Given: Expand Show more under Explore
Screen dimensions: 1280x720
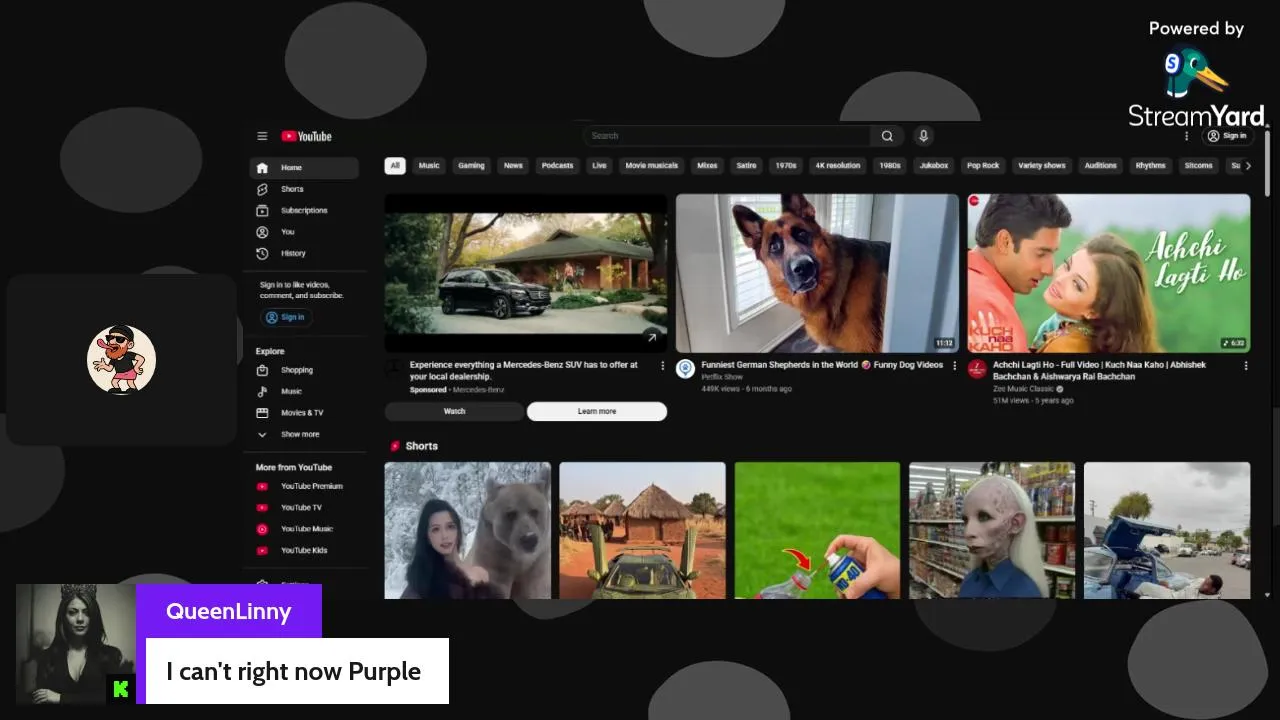Looking at the screenshot, I should coord(304,435).
